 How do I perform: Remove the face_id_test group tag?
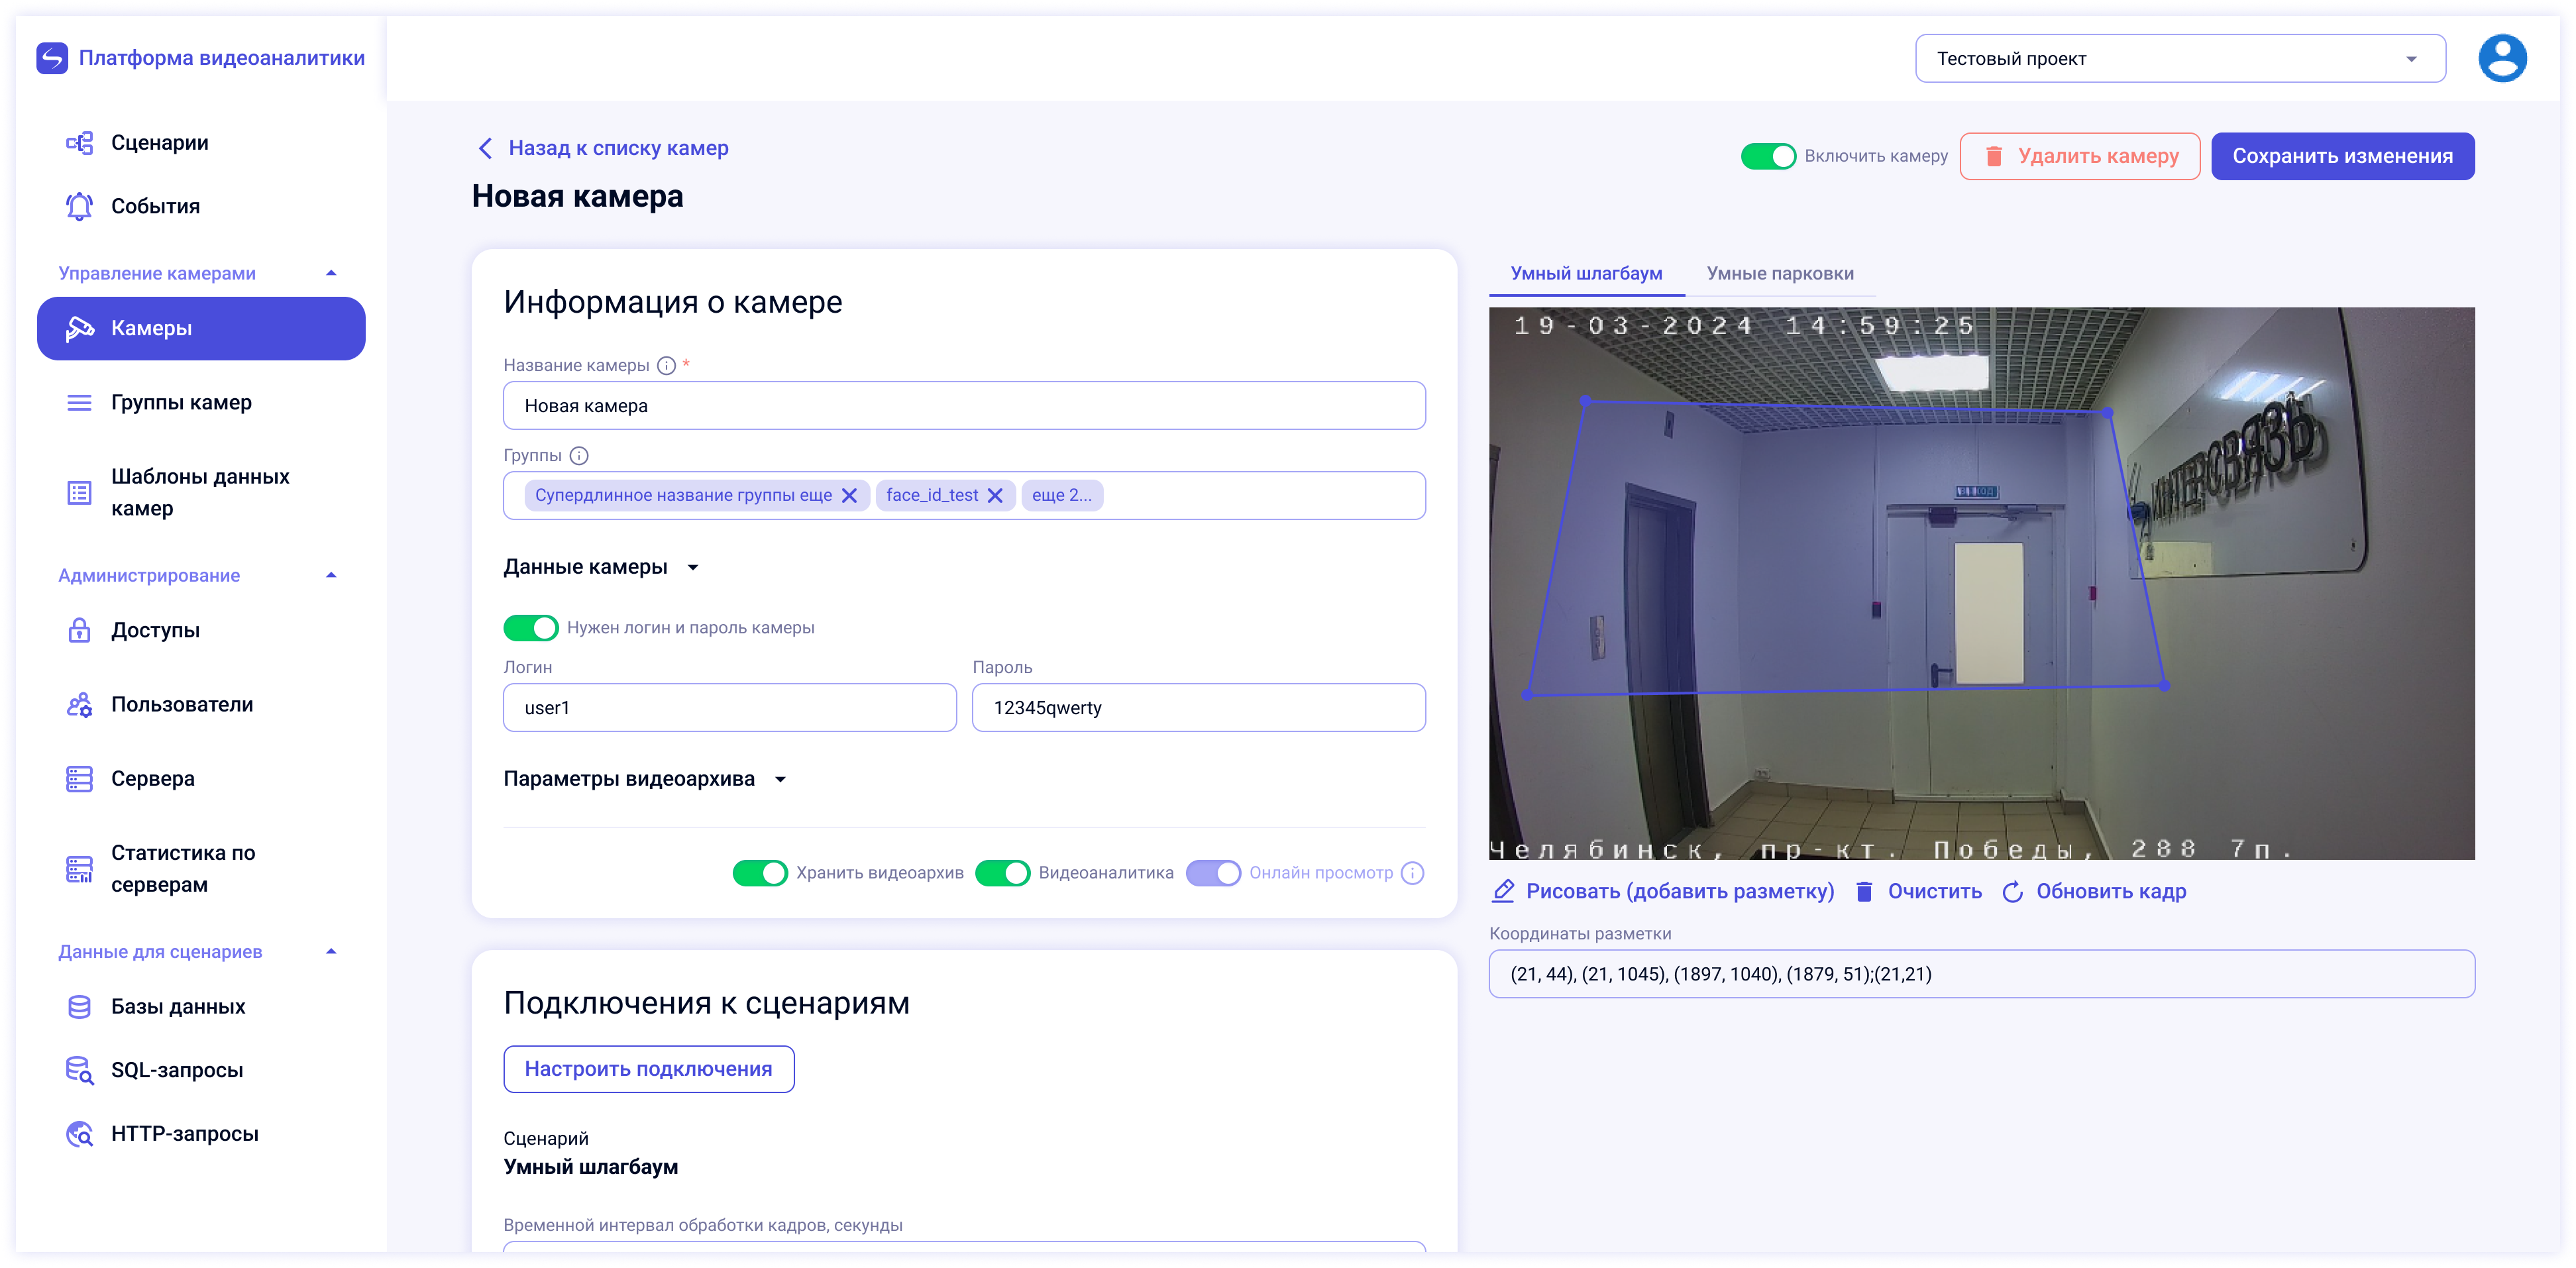(x=995, y=495)
